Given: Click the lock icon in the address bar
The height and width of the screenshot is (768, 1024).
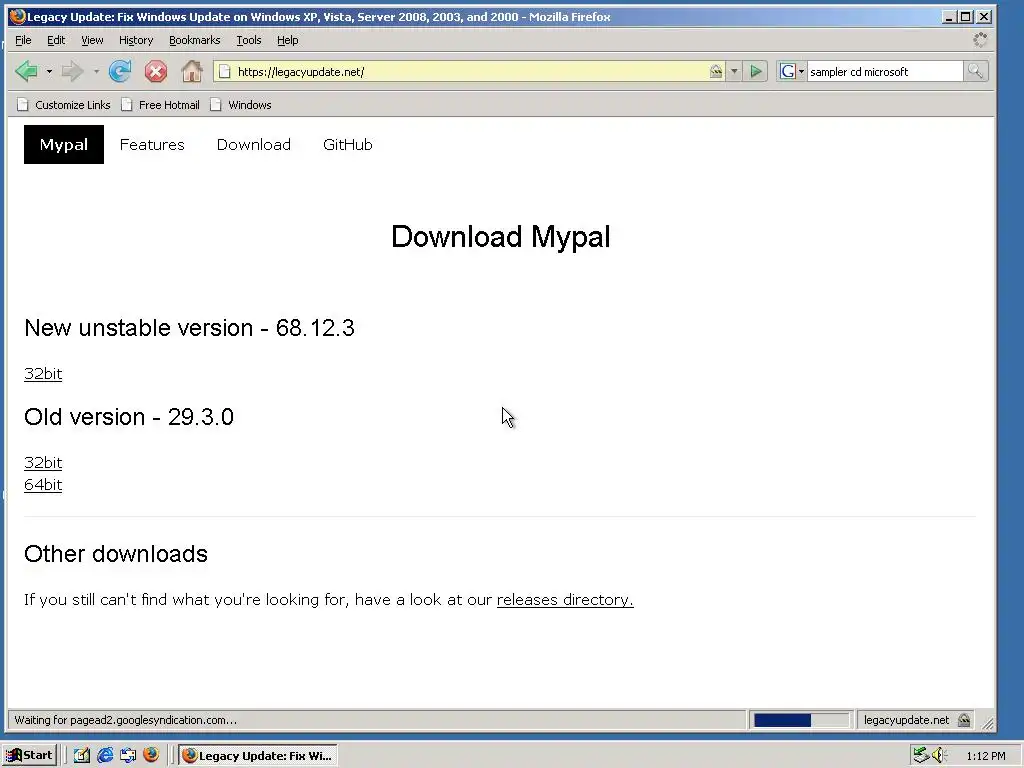Looking at the screenshot, I should [x=716, y=71].
